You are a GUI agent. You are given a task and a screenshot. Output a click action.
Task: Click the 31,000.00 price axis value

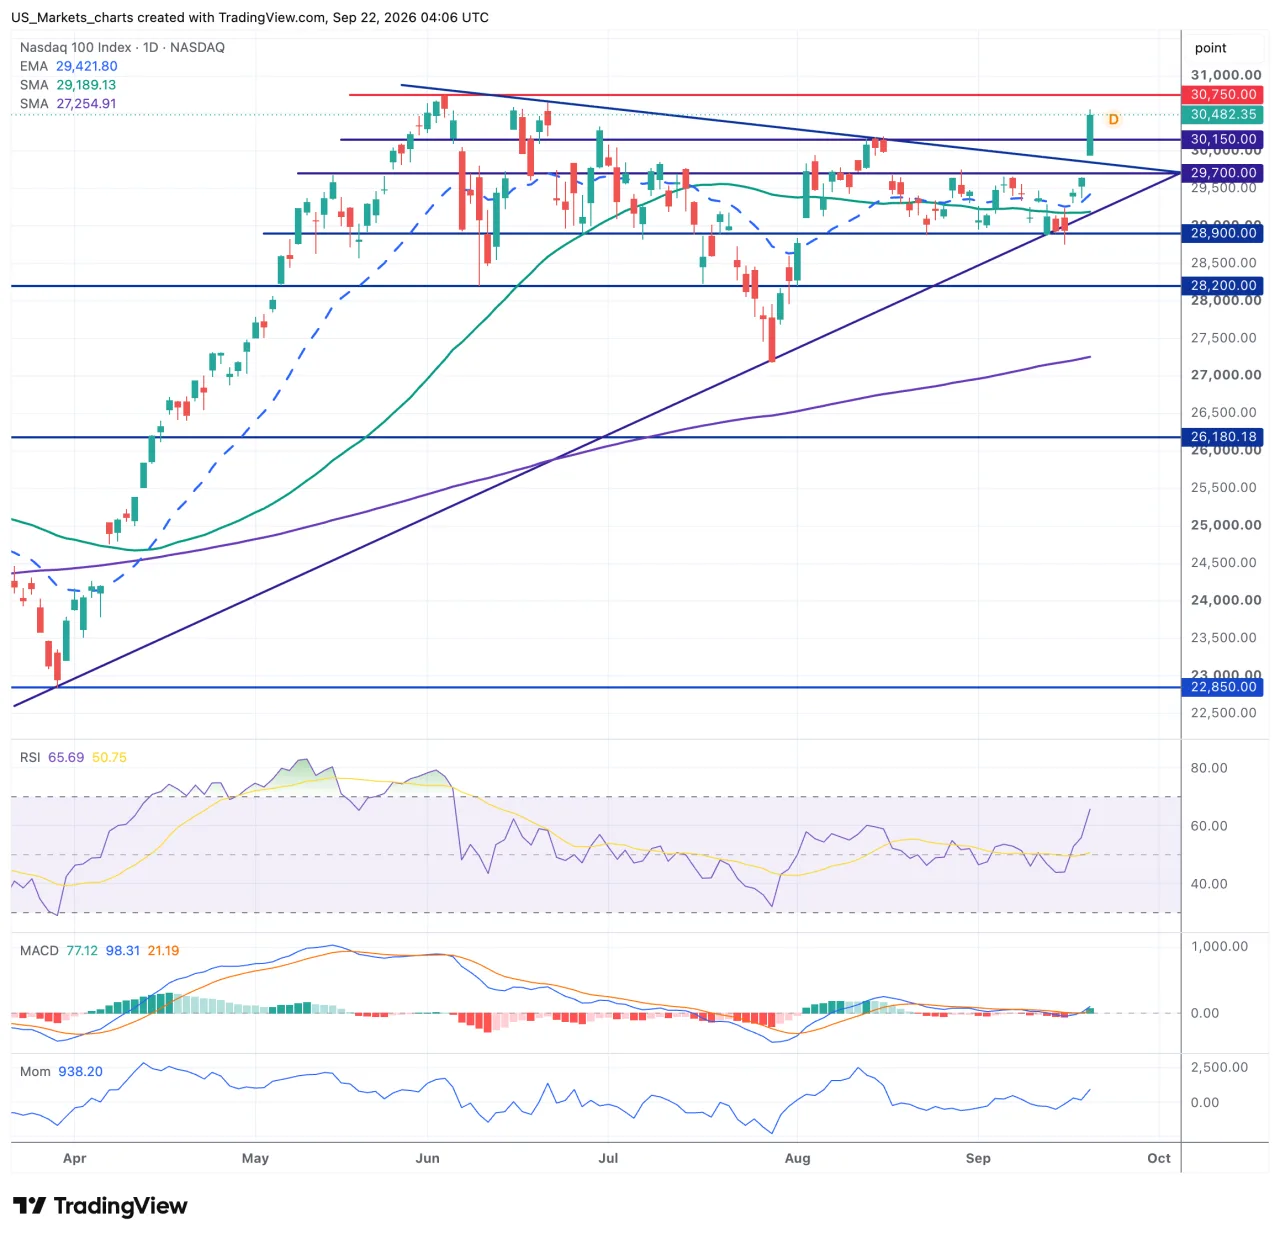pyautogui.click(x=1226, y=75)
